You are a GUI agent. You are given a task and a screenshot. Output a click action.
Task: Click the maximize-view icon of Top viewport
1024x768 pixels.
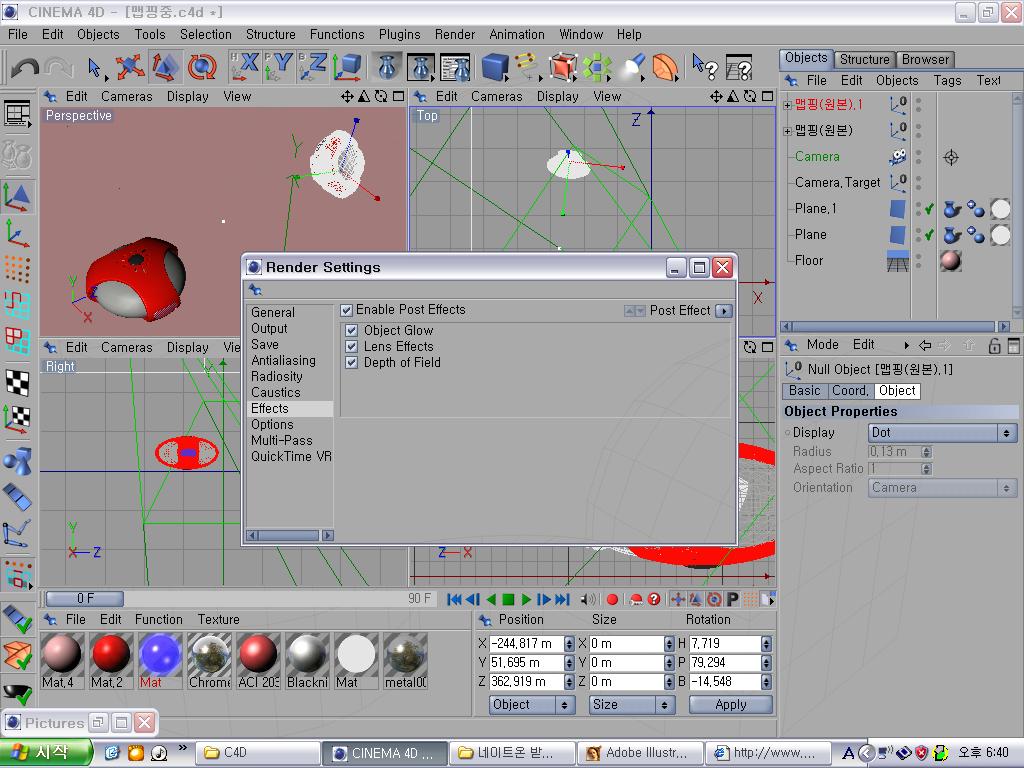(768, 97)
